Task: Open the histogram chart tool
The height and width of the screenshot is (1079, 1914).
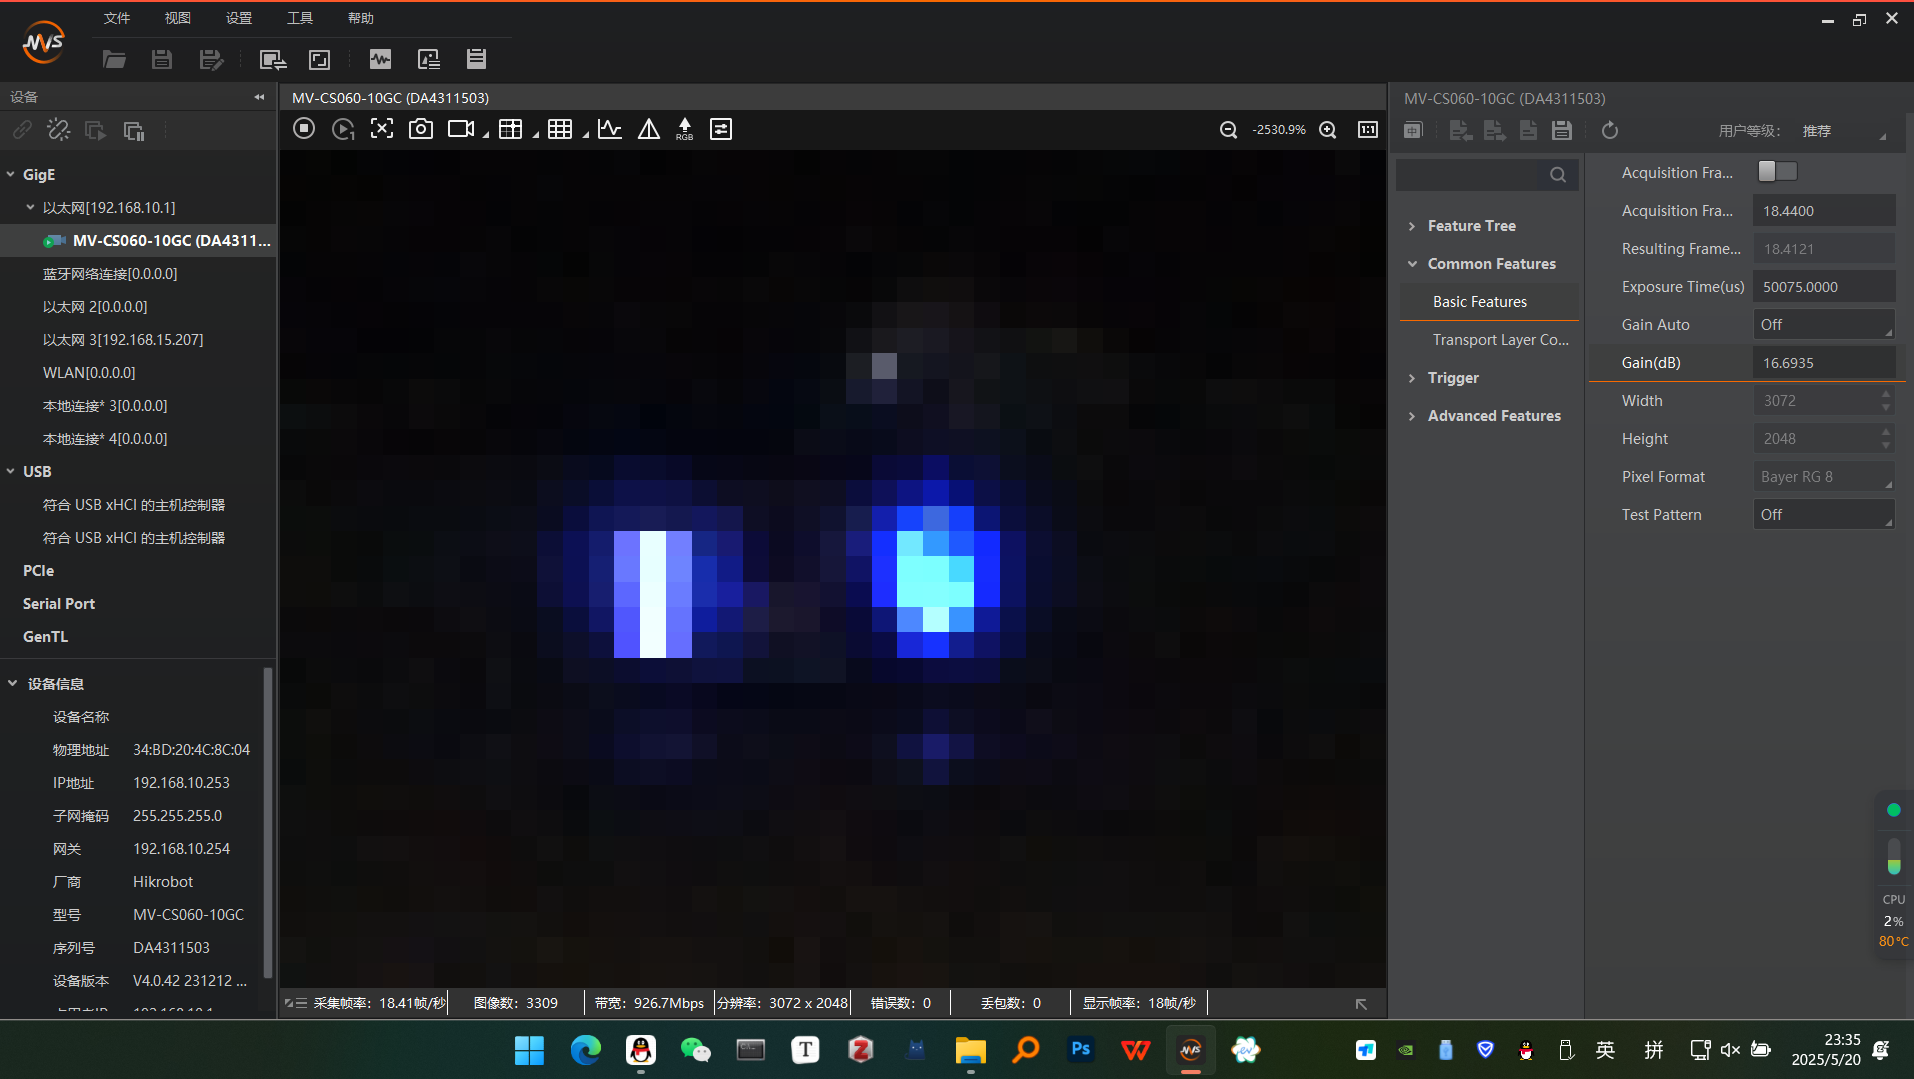Action: (x=610, y=129)
